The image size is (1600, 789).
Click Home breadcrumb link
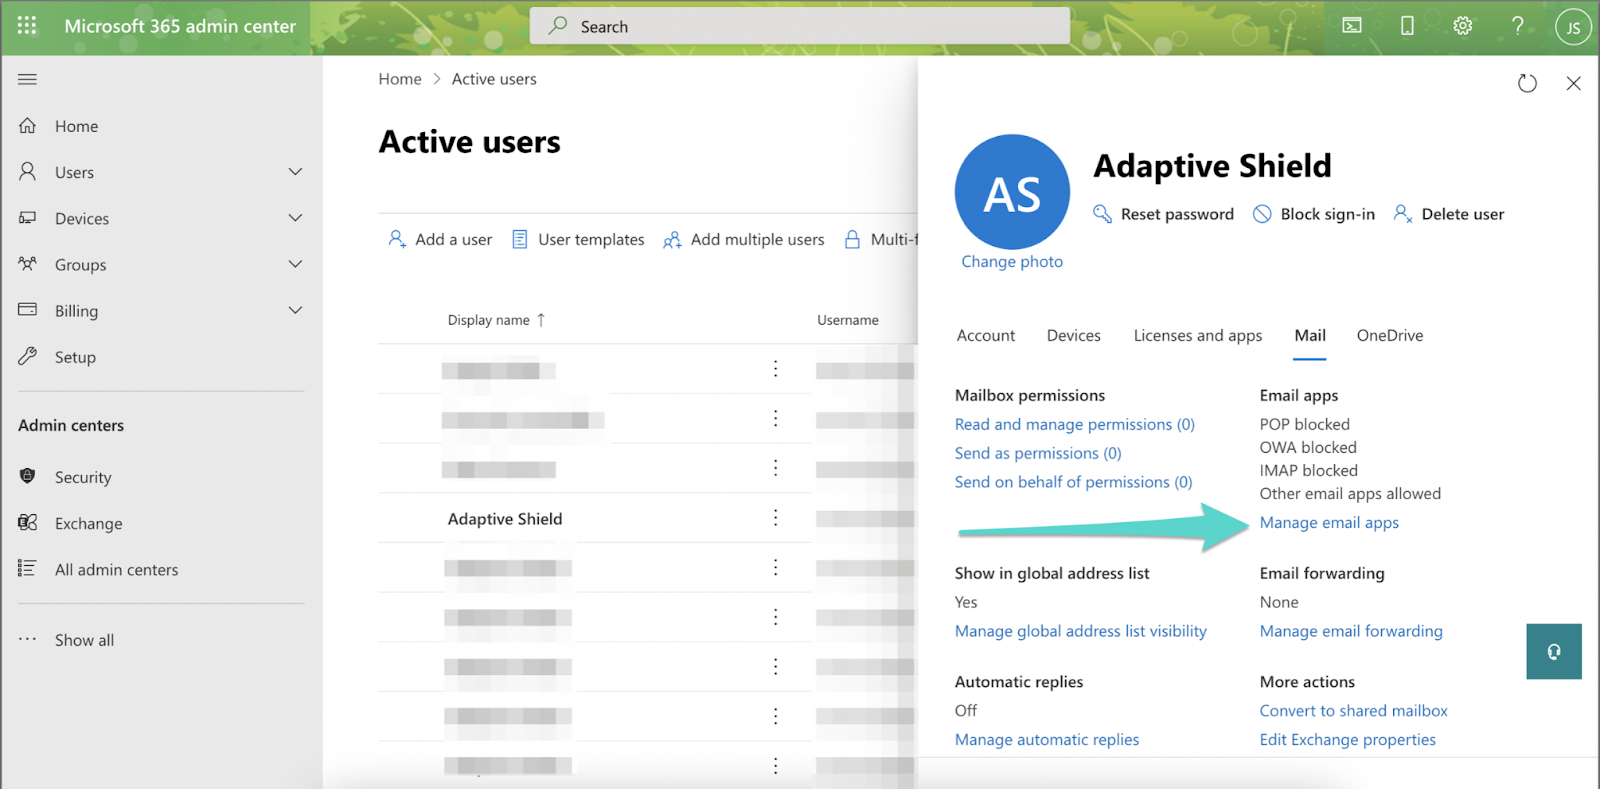click(400, 79)
